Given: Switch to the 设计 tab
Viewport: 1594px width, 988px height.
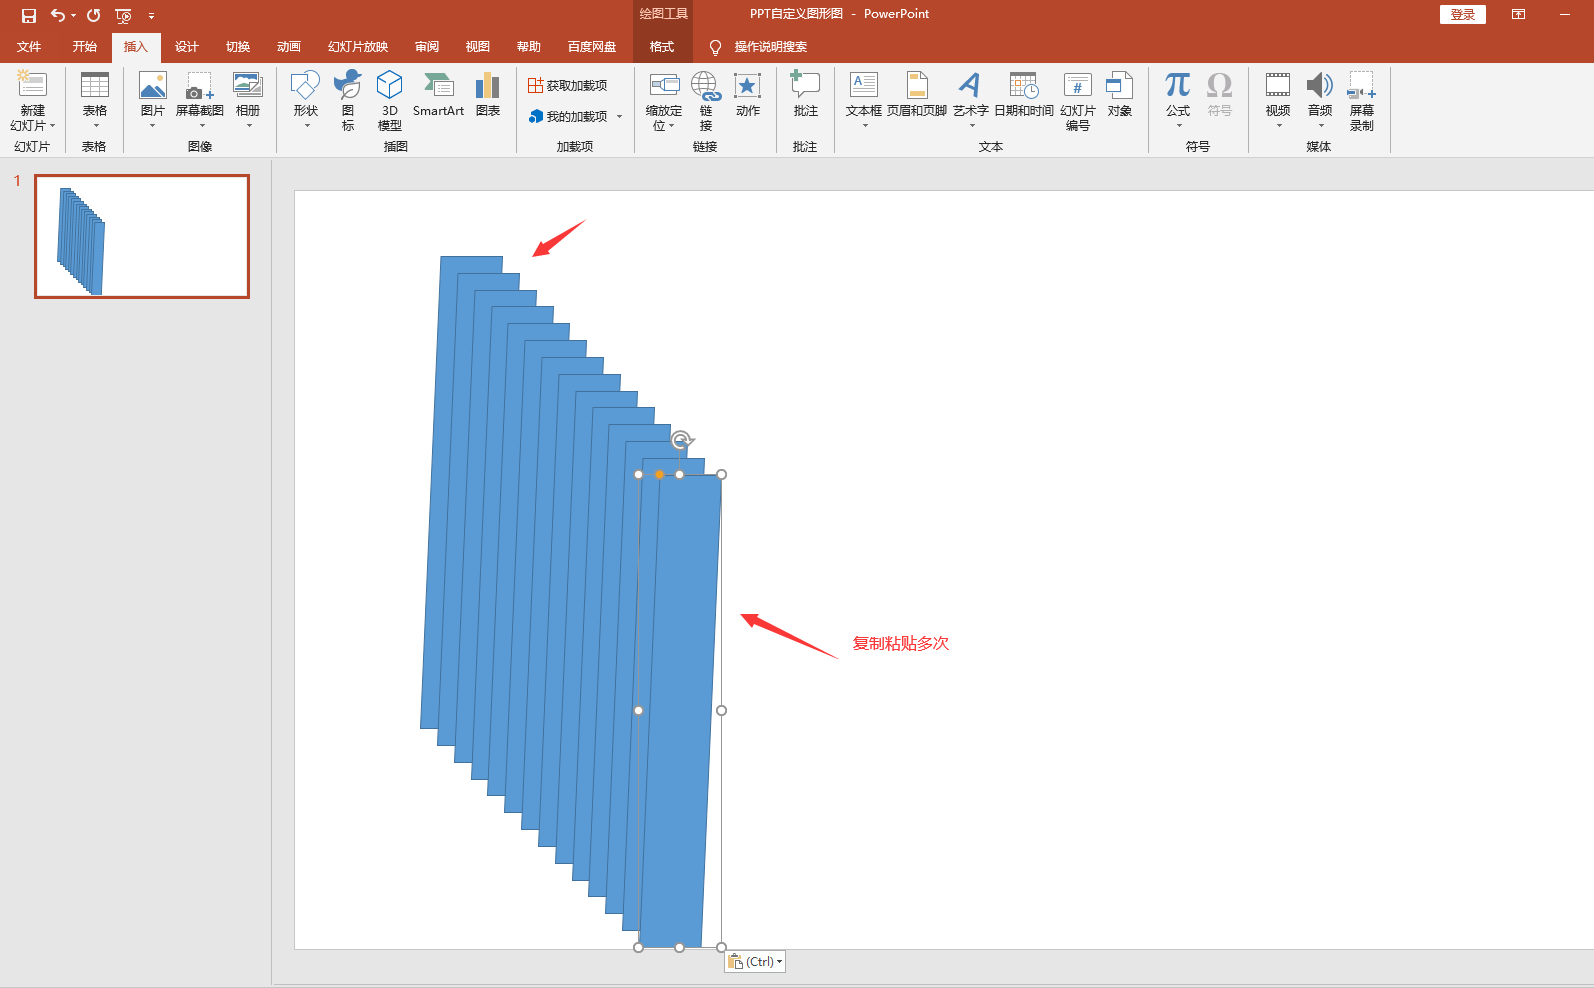Looking at the screenshot, I should click(186, 47).
